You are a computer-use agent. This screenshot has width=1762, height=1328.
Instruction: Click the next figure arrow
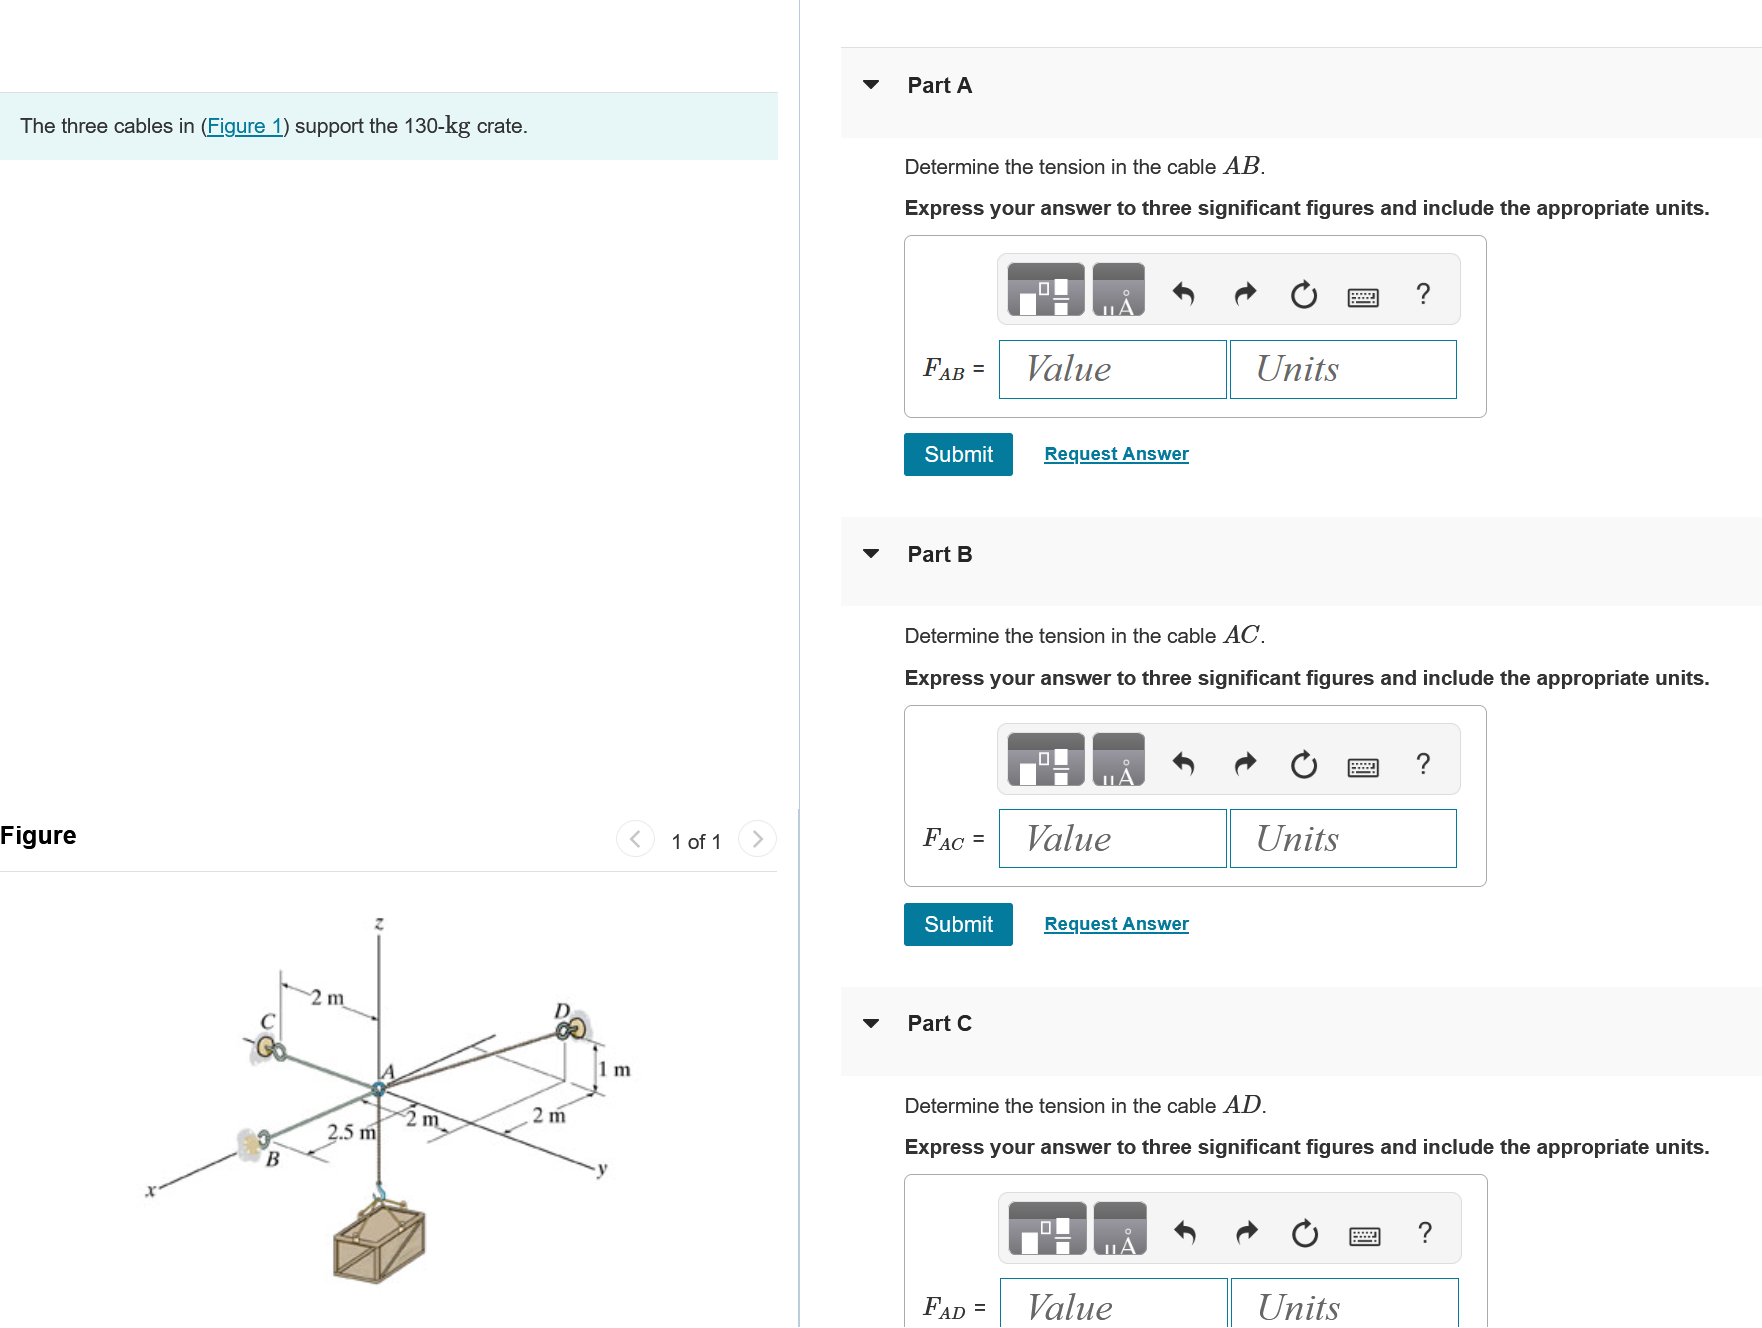click(x=757, y=840)
